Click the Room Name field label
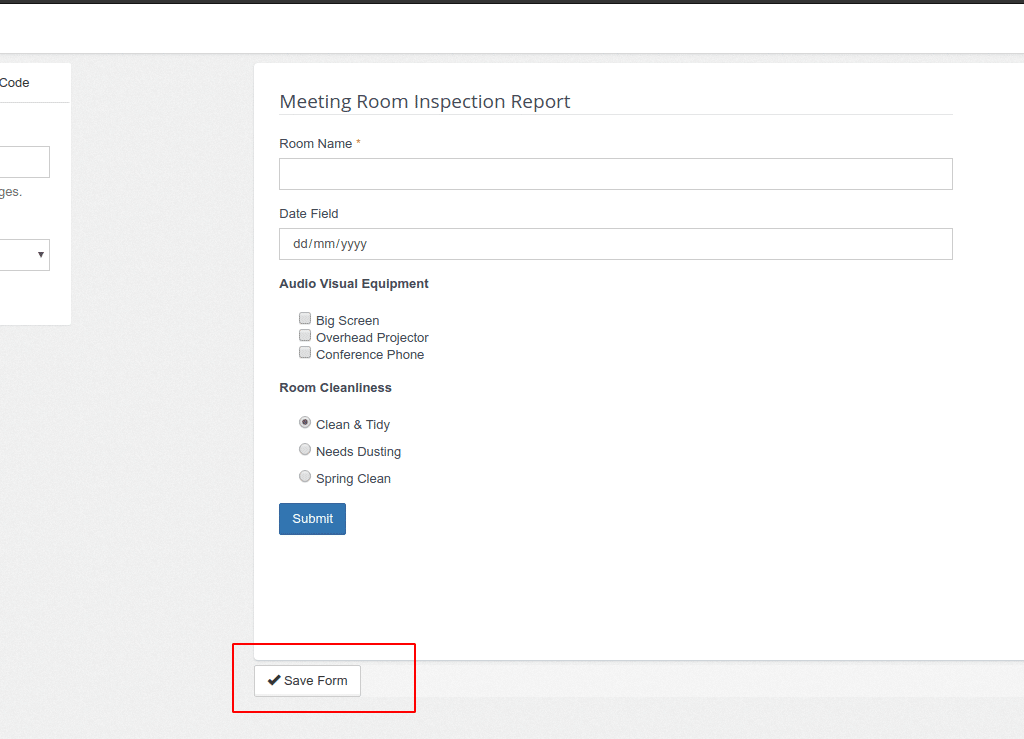The width and height of the screenshot is (1024, 739). click(x=315, y=144)
